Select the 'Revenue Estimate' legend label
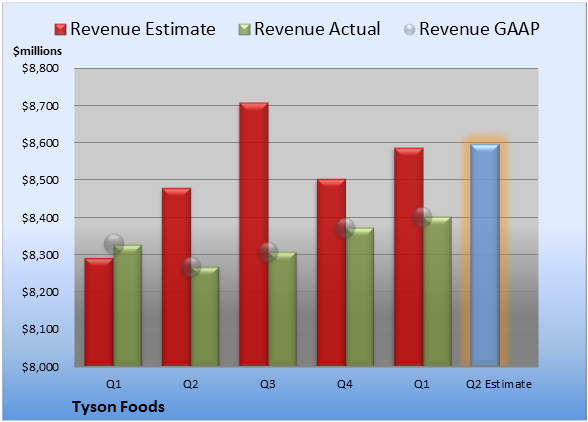The height and width of the screenshot is (422, 588). [143, 29]
